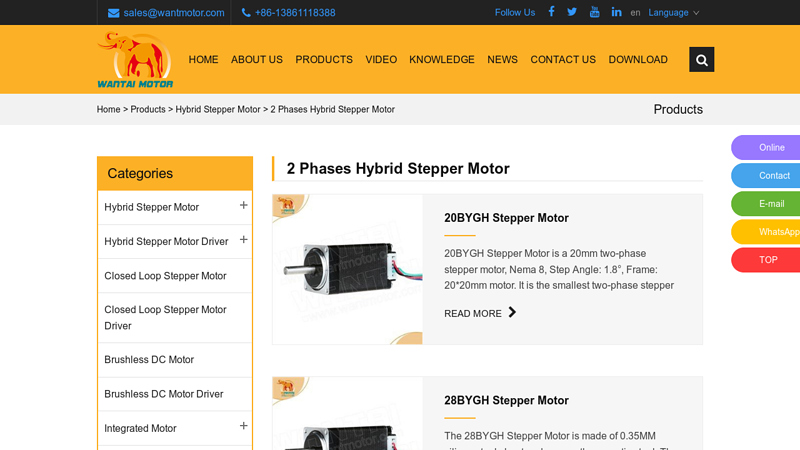Click the red TOP button
The width and height of the screenshot is (800, 450).
point(765,260)
